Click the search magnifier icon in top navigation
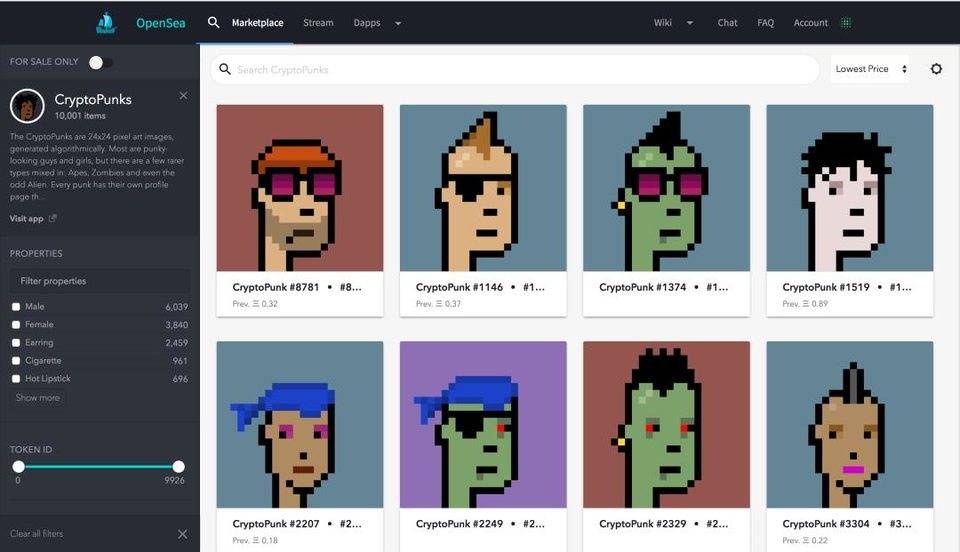The width and height of the screenshot is (960, 552). pyautogui.click(x=213, y=23)
